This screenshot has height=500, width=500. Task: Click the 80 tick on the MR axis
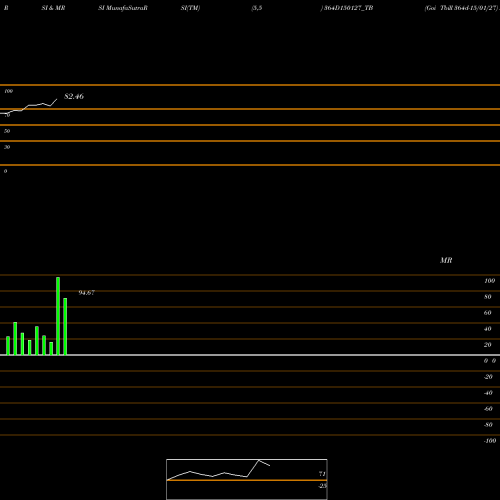(488, 297)
